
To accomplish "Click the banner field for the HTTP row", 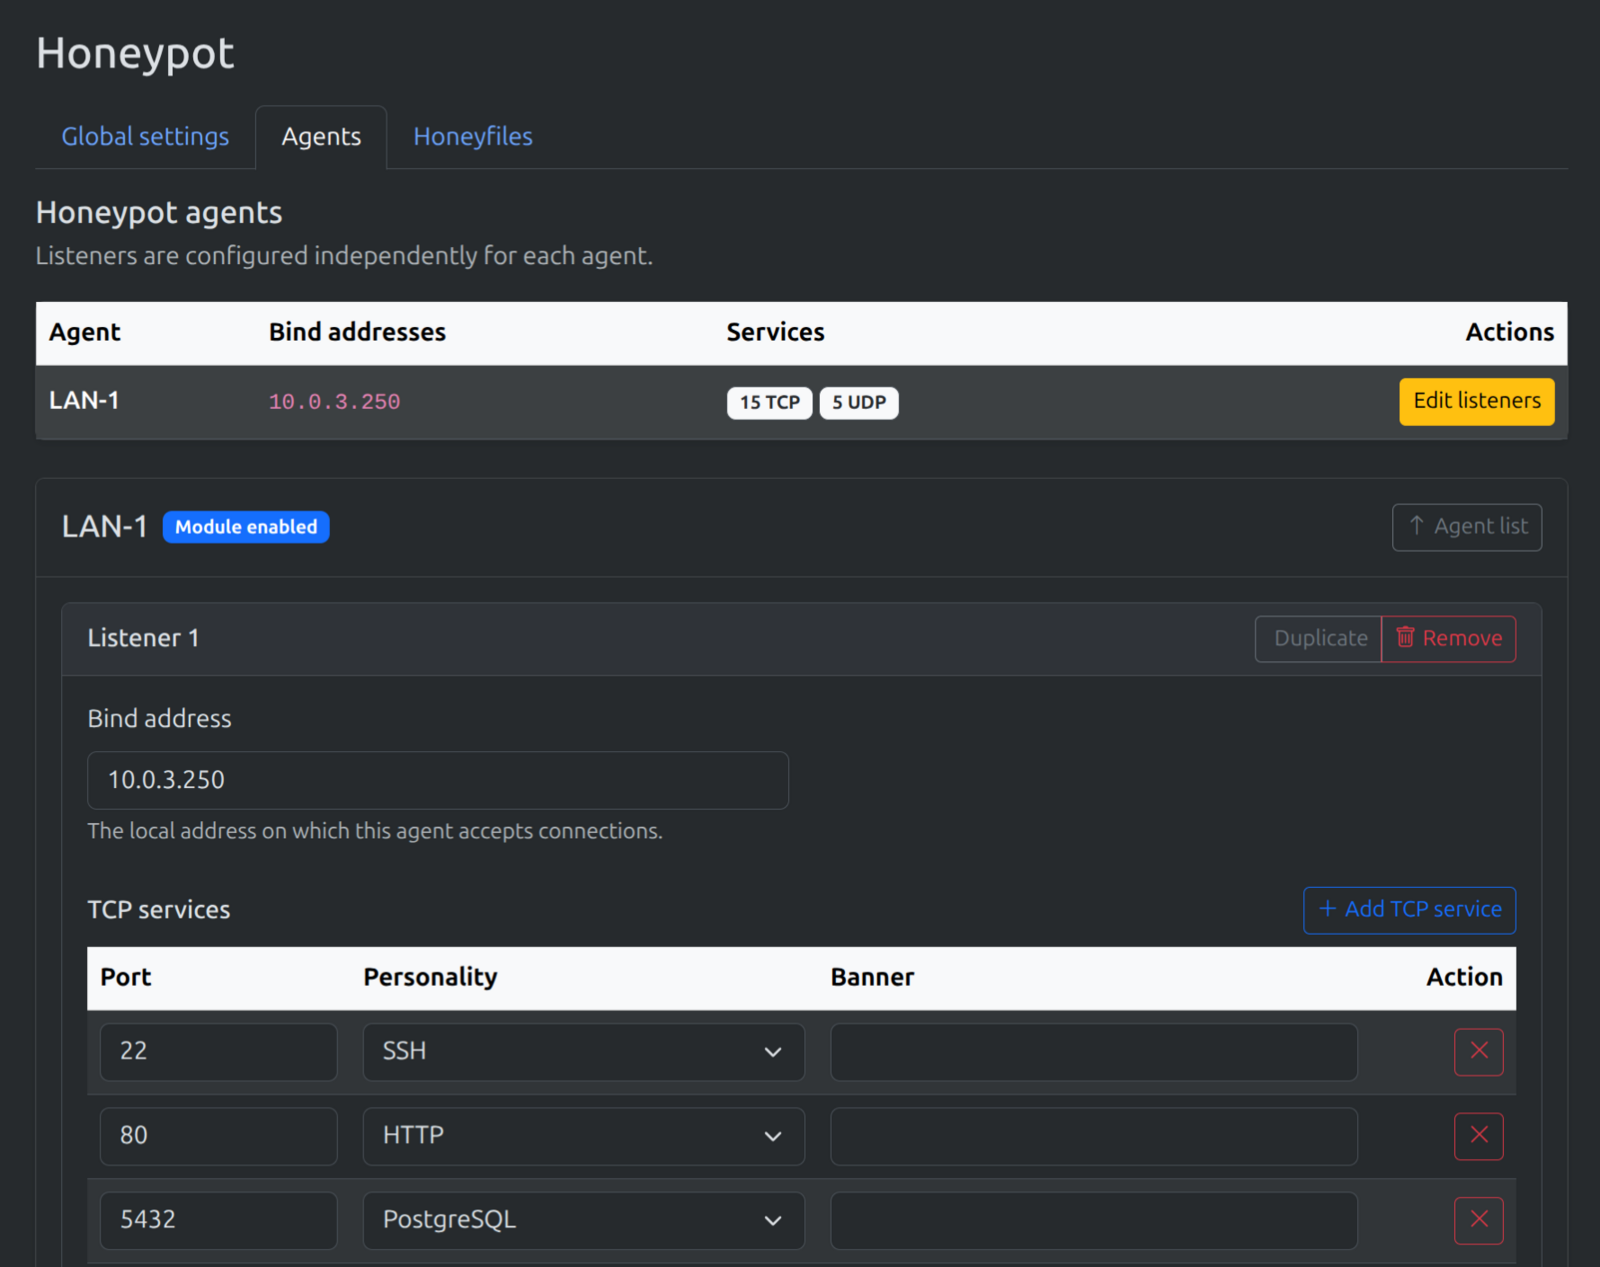I will pyautogui.click(x=1093, y=1135).
